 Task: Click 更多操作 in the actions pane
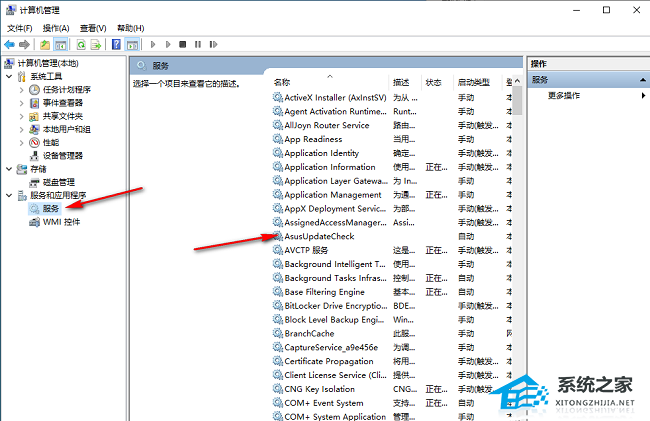pos(565,96)
